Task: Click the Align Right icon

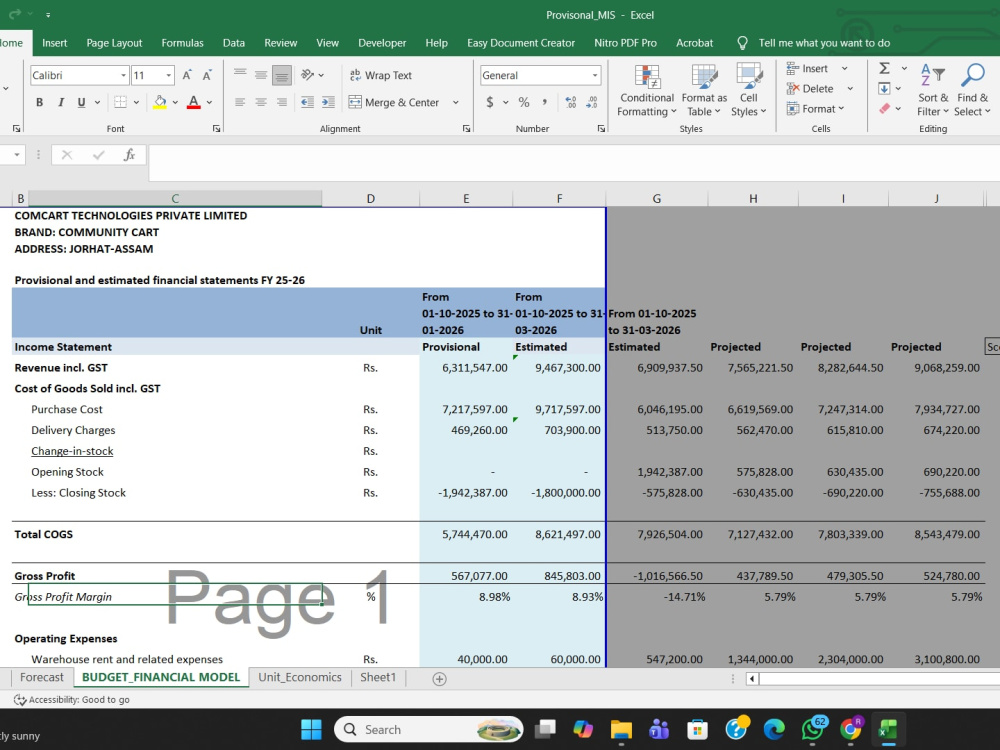Action: click(x=281, y=102)
